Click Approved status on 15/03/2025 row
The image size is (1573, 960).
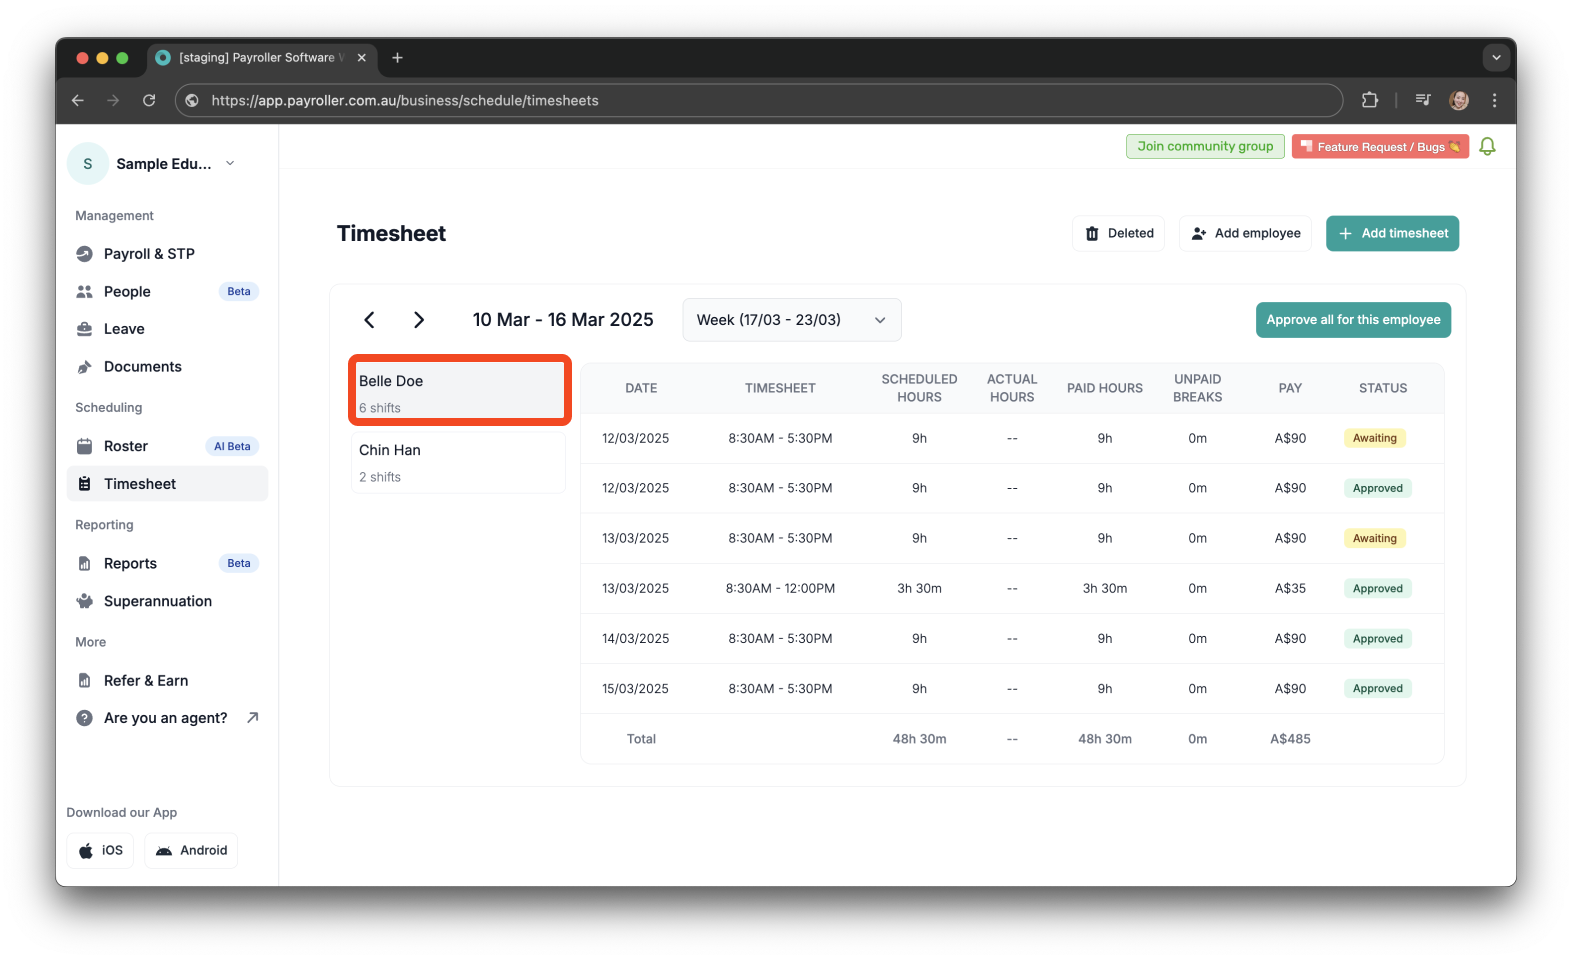(x=1378, y=689)
